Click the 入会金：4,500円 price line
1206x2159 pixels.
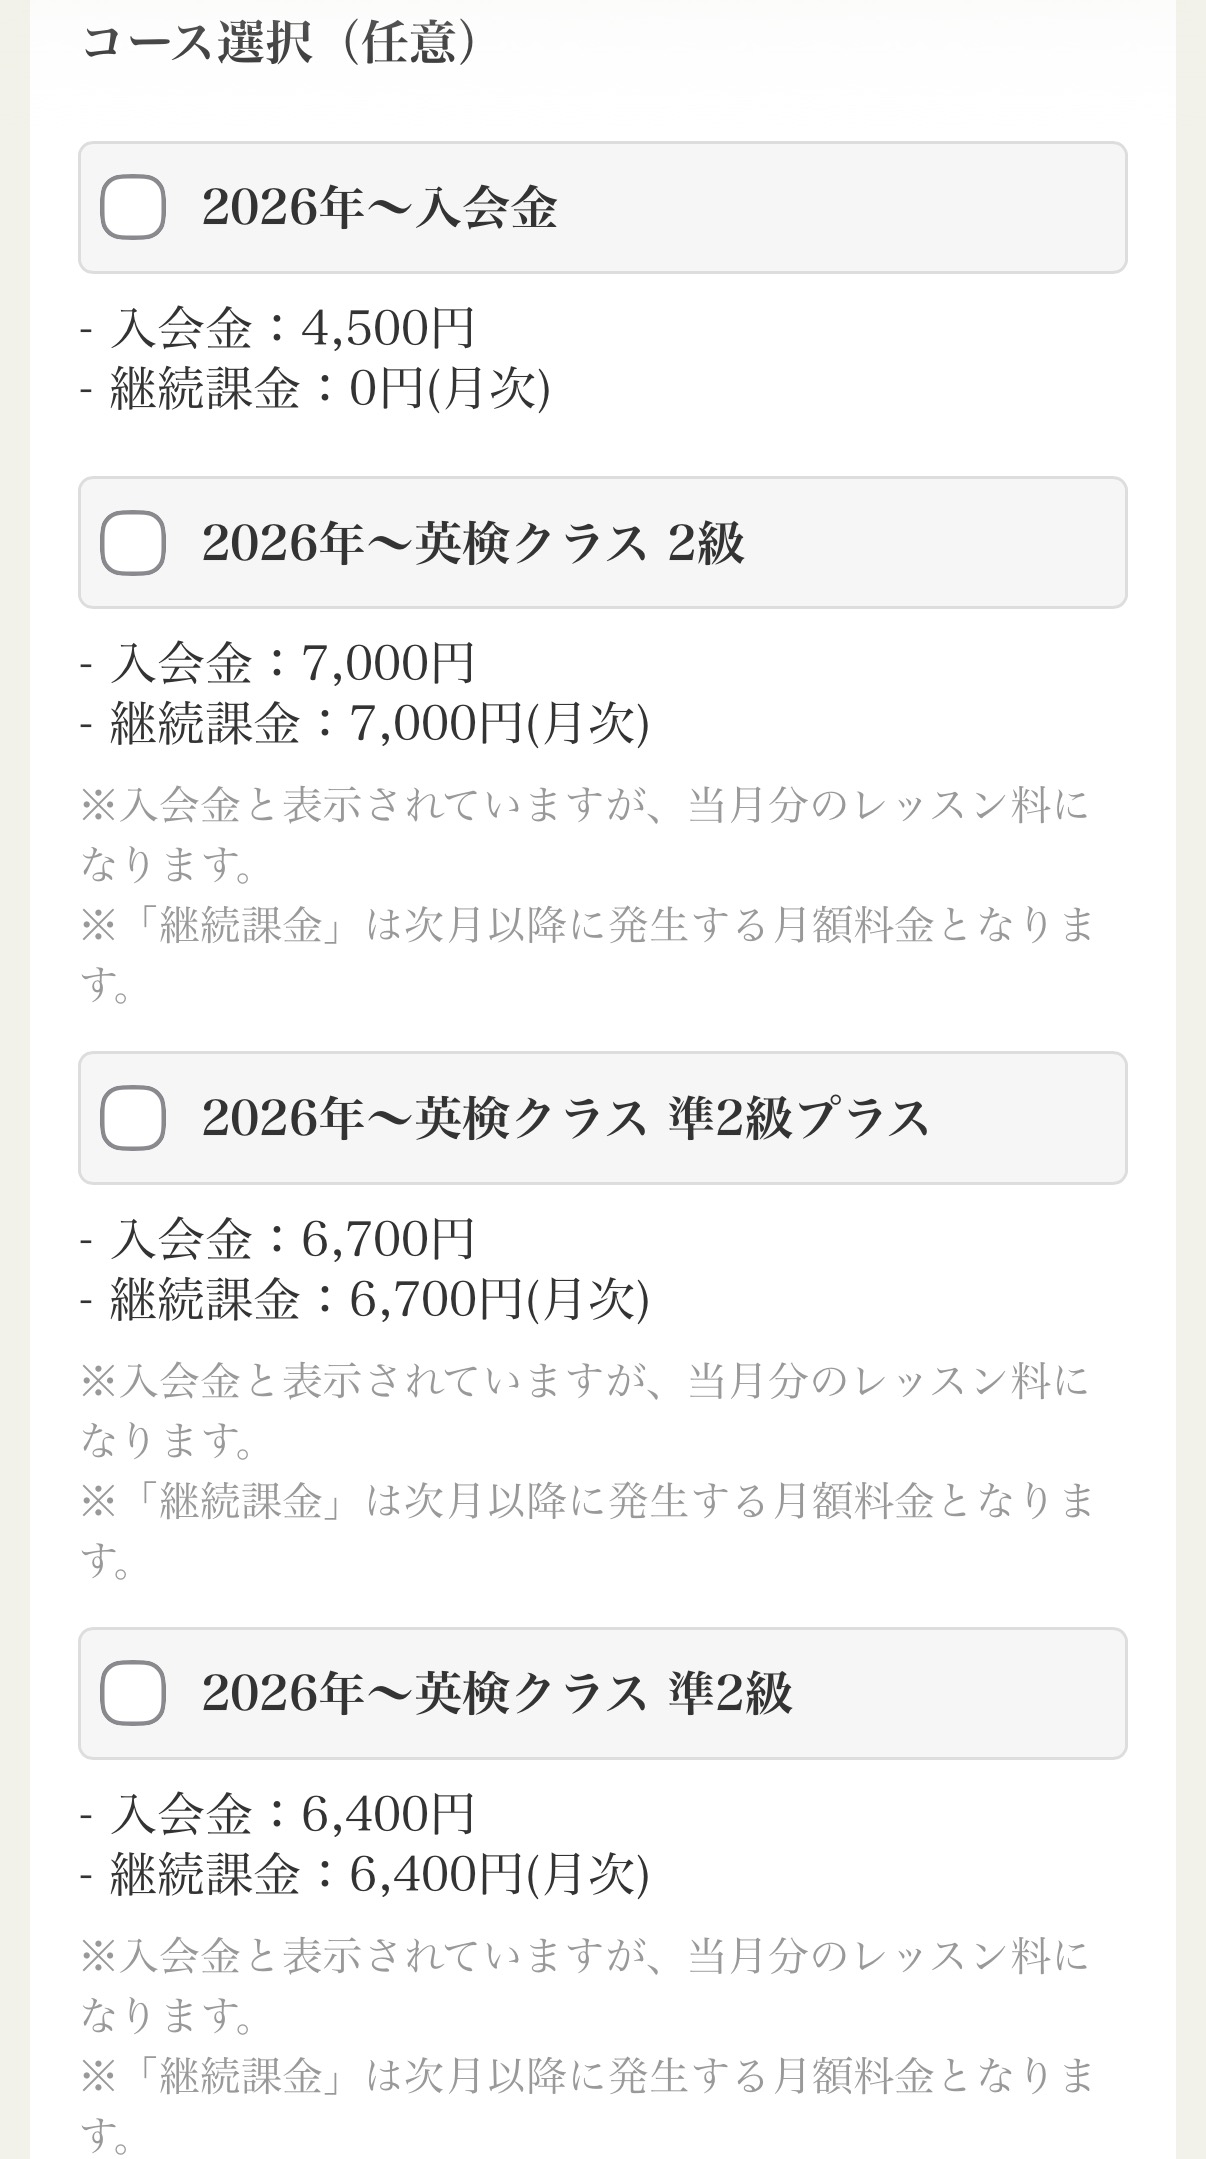278,328
